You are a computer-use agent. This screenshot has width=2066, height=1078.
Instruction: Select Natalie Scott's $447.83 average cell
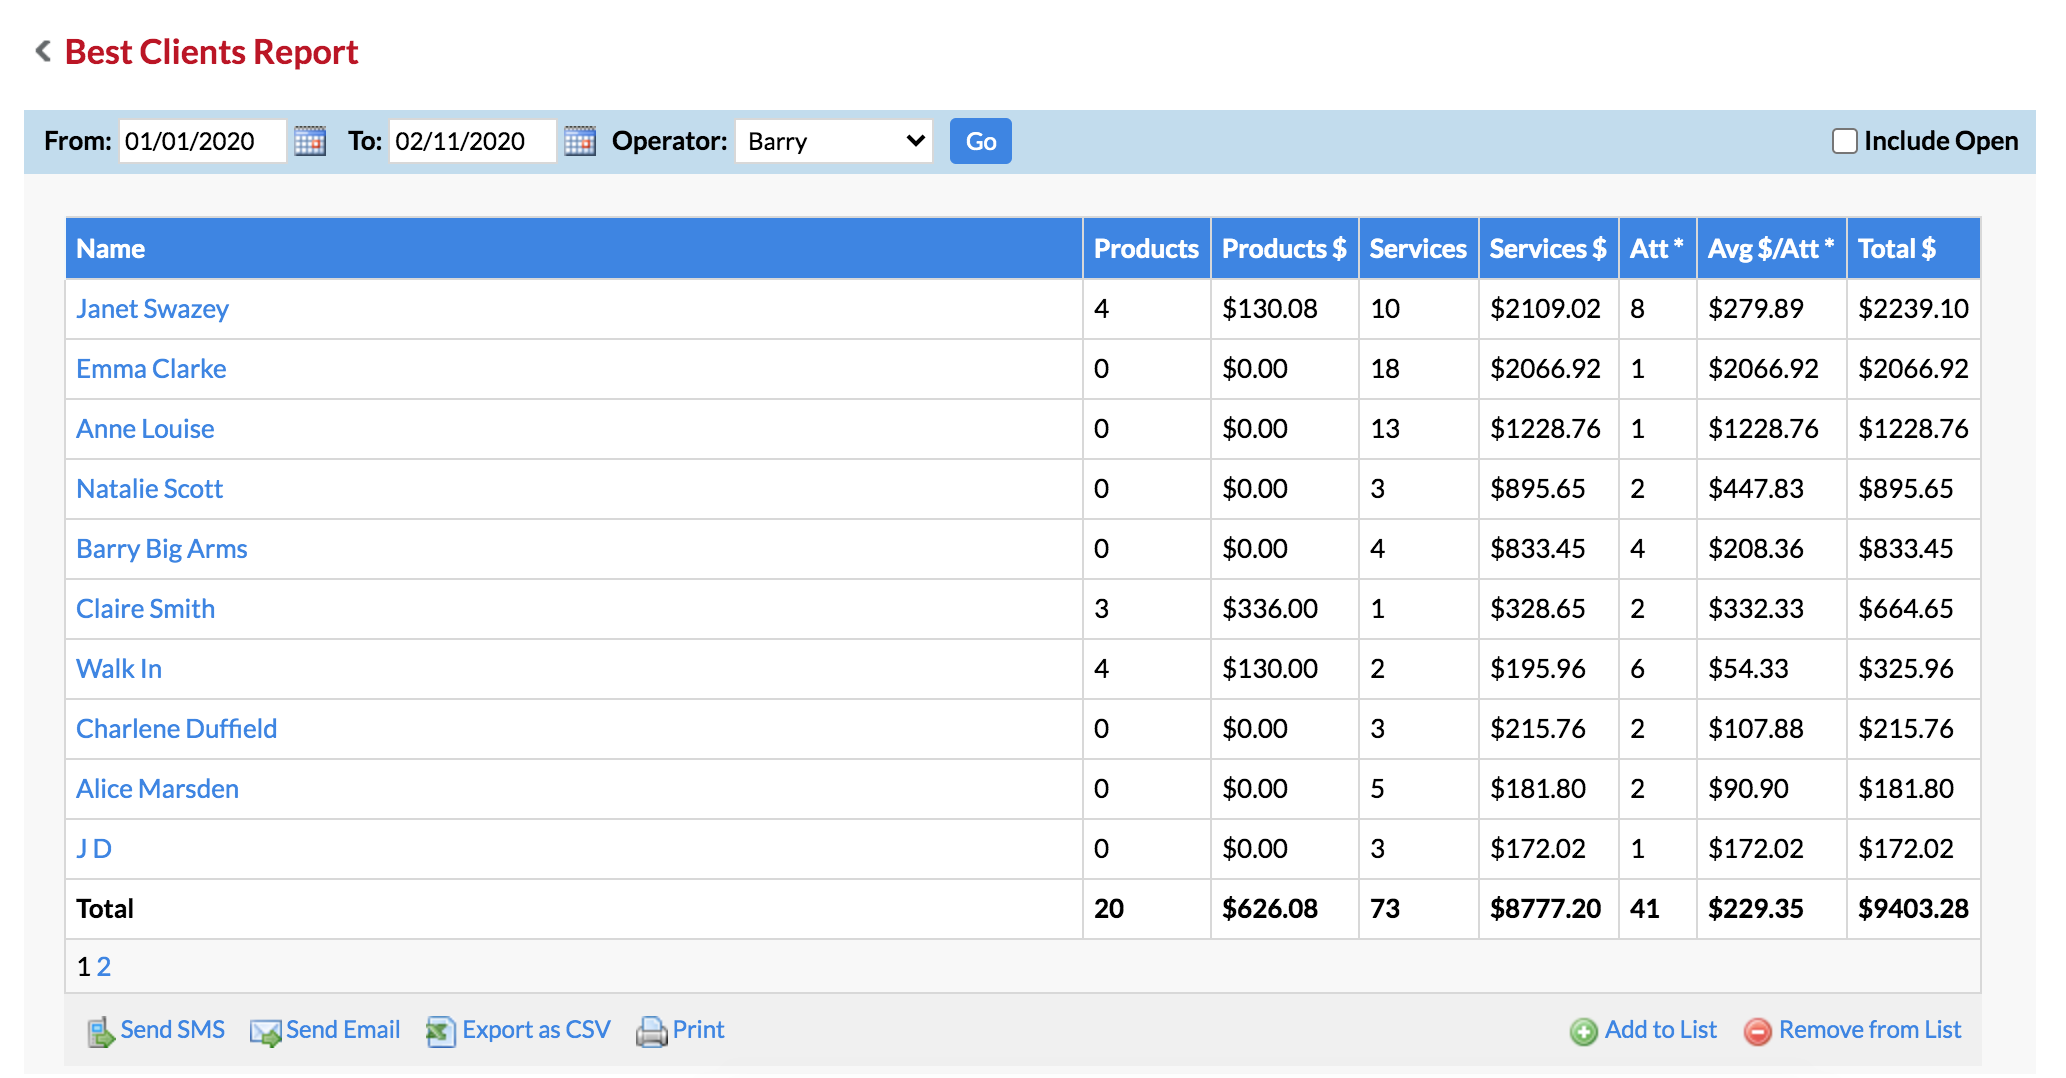pos(1771,489)
